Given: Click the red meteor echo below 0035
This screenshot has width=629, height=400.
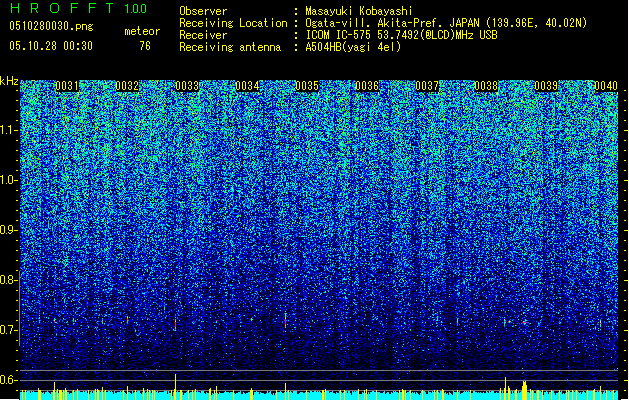Looking at the screenshot, I should click(x=286, y=321).
